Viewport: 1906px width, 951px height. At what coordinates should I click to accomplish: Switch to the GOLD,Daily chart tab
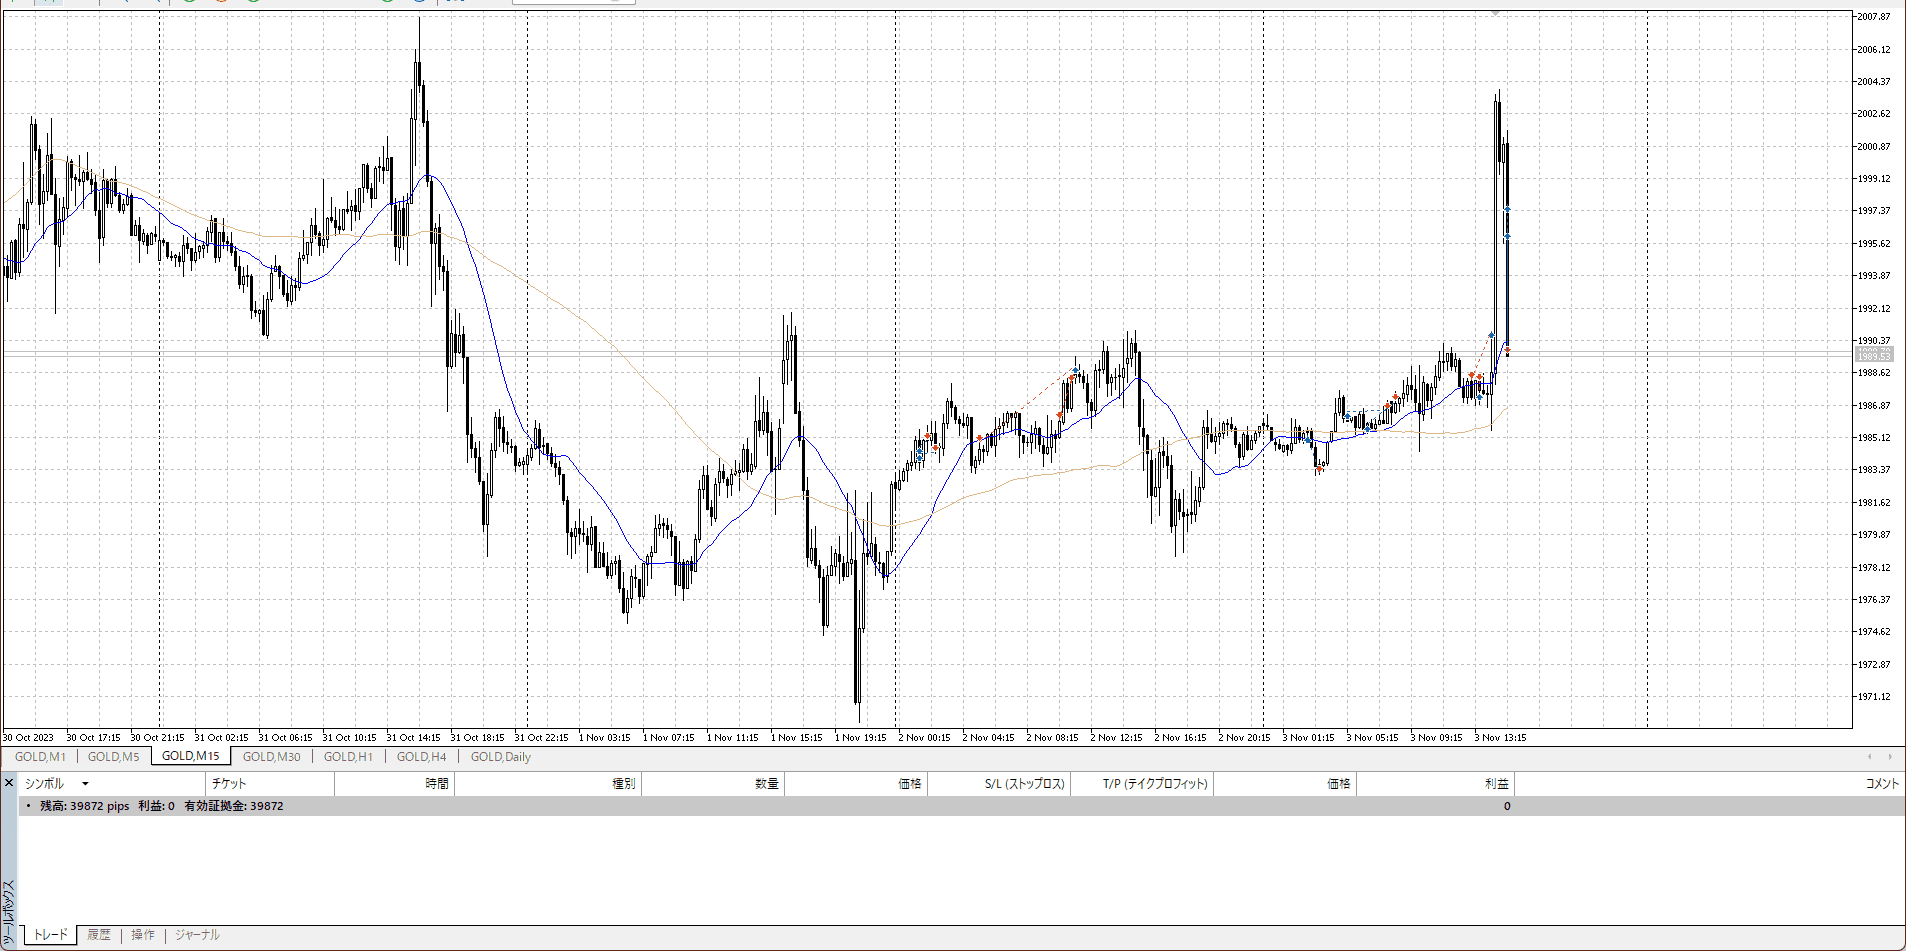tap(500, 757)
